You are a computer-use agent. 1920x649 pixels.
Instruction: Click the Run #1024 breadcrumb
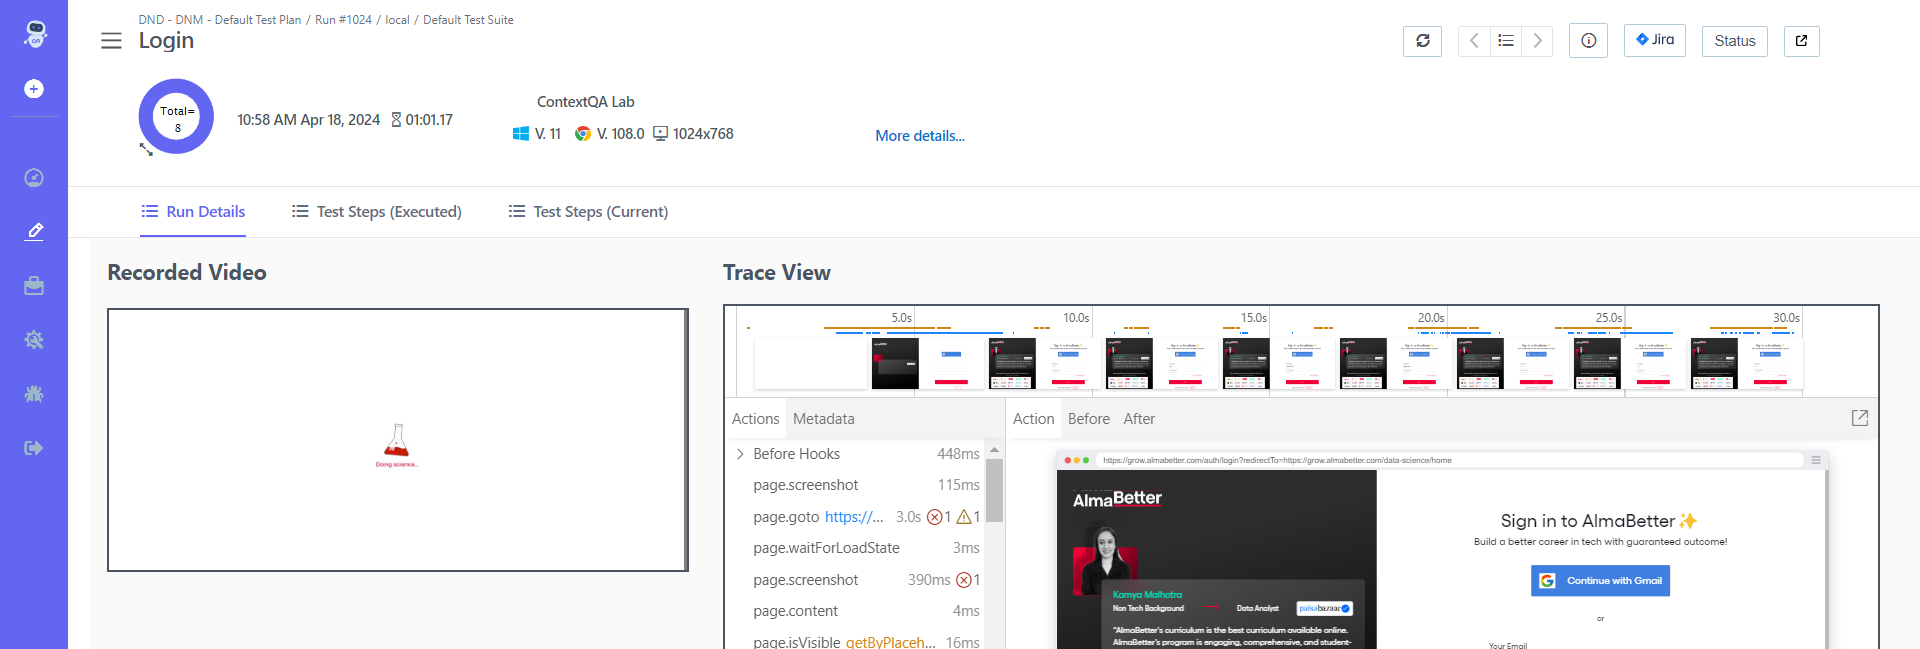343,20
